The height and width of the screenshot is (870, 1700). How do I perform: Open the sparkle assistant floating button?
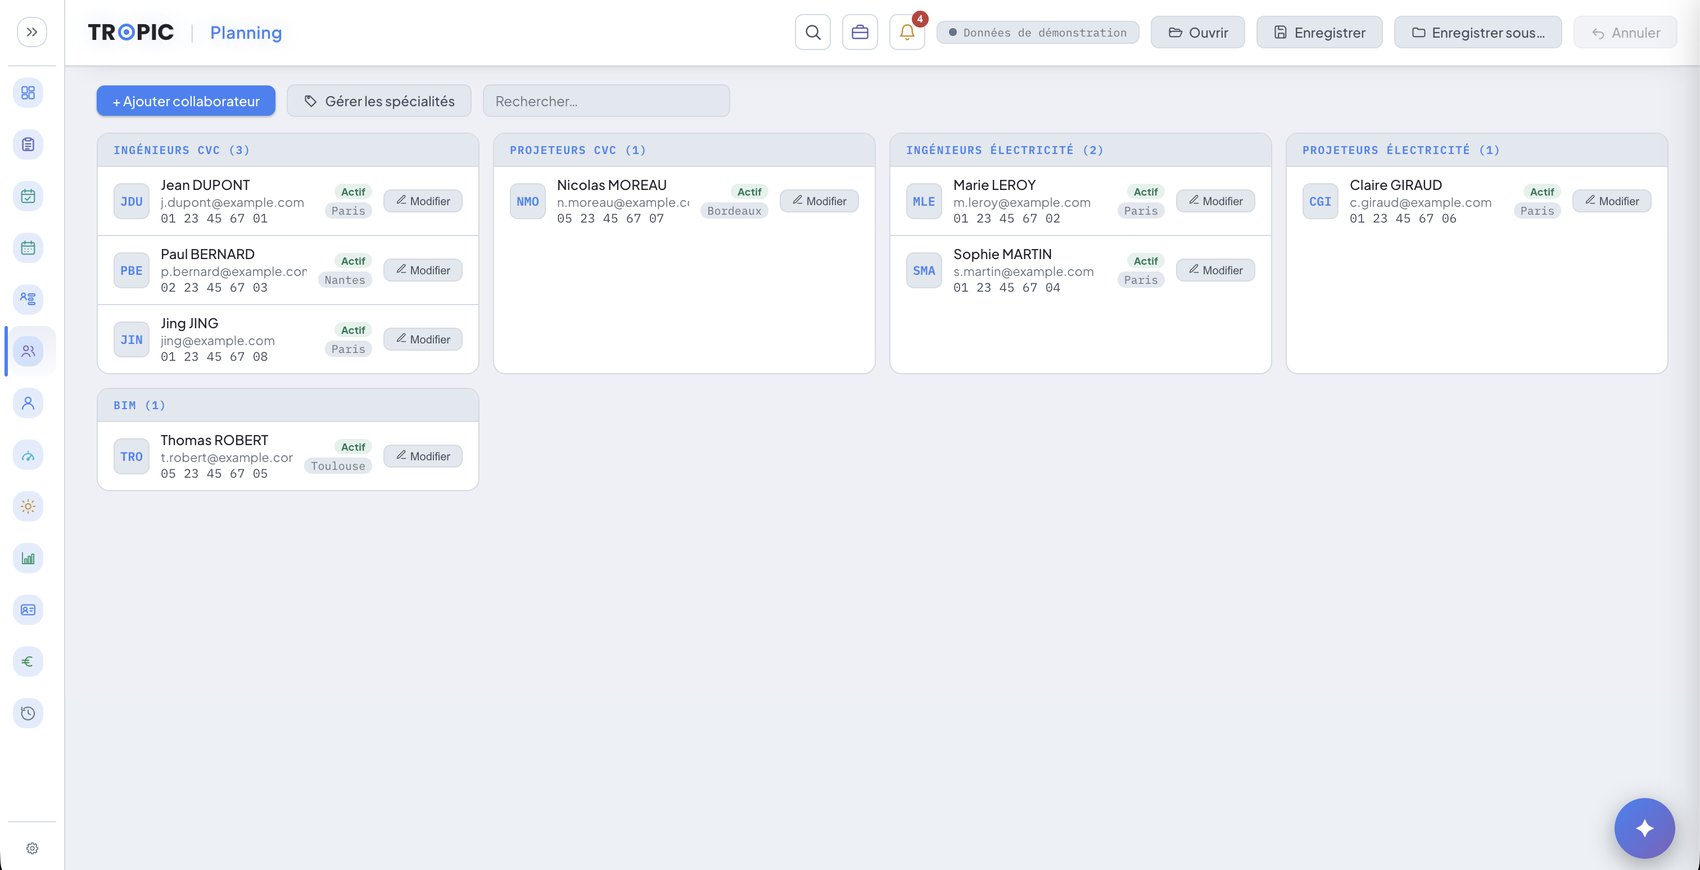click(x=1644, y=828)
